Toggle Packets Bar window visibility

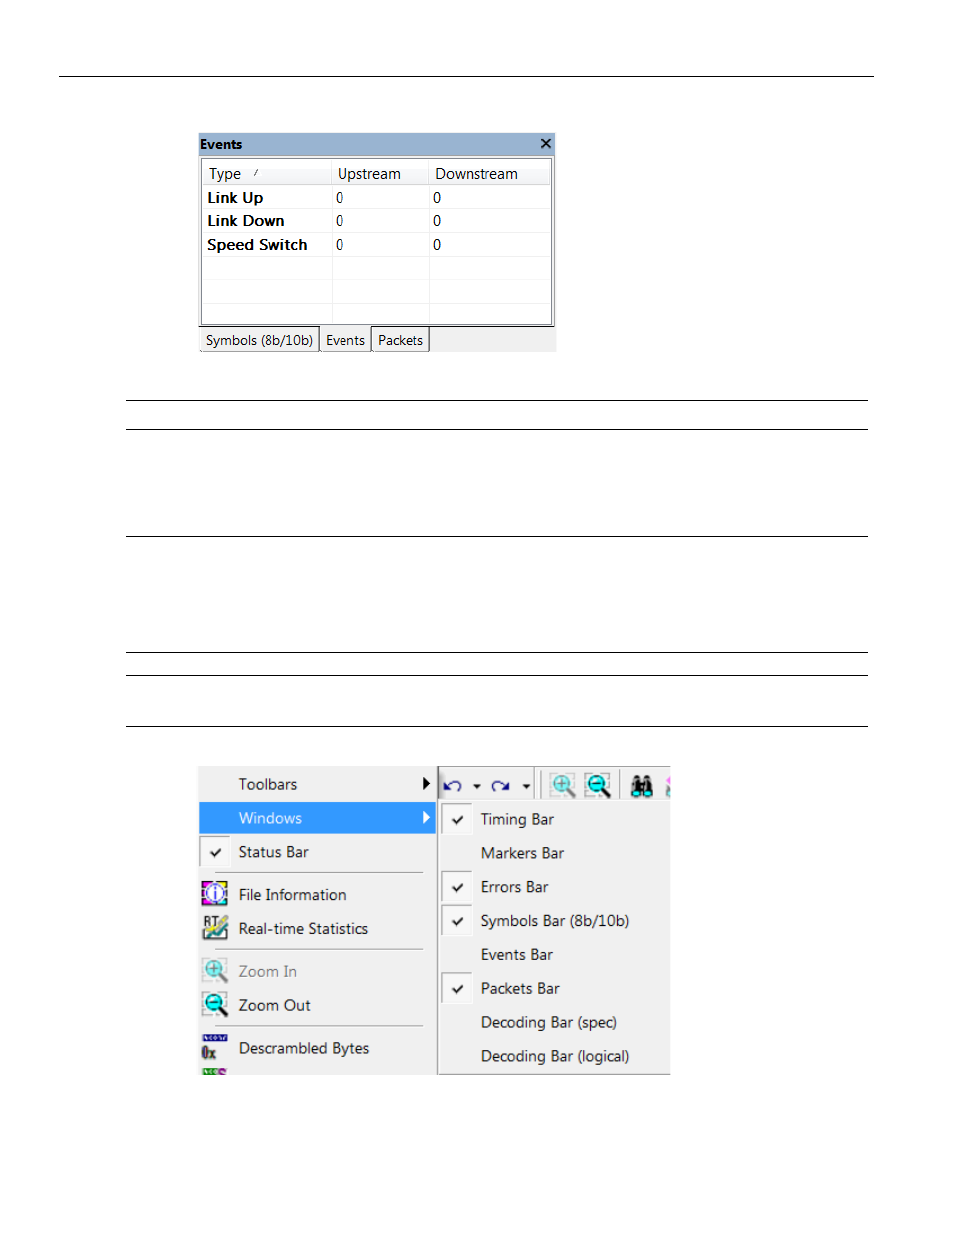coord(555,988)
